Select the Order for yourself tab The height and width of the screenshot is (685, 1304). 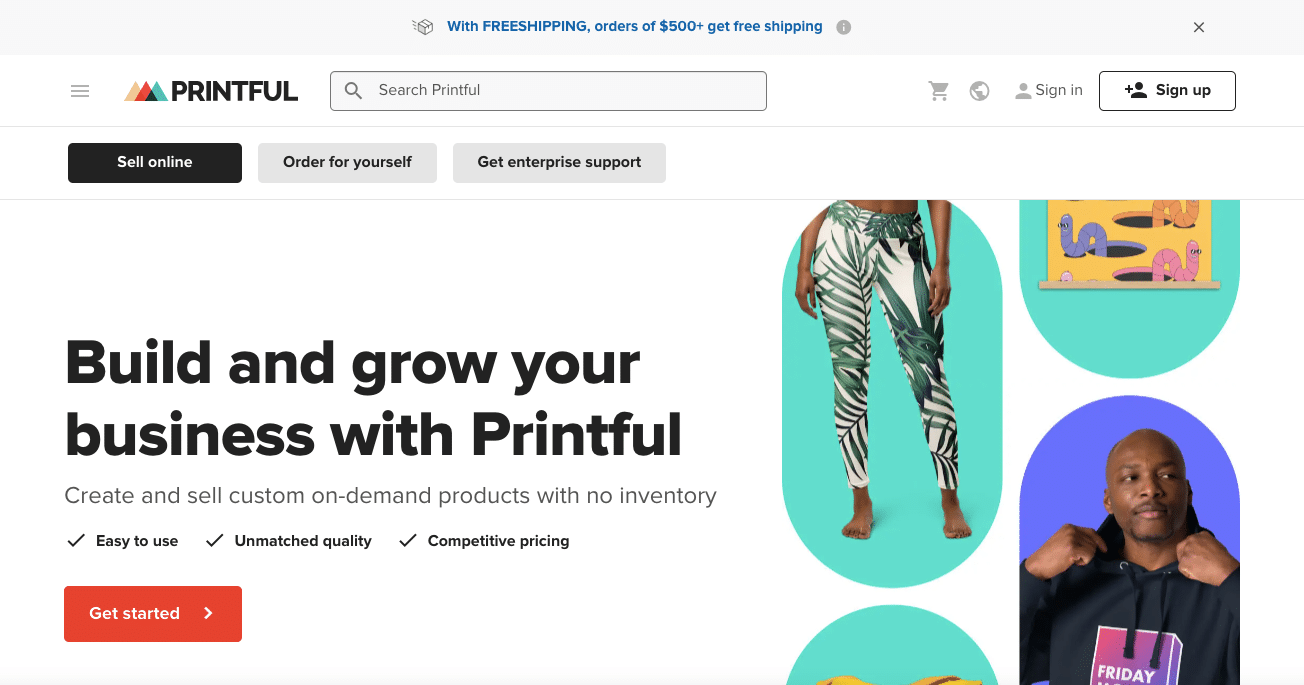[347, 162]
